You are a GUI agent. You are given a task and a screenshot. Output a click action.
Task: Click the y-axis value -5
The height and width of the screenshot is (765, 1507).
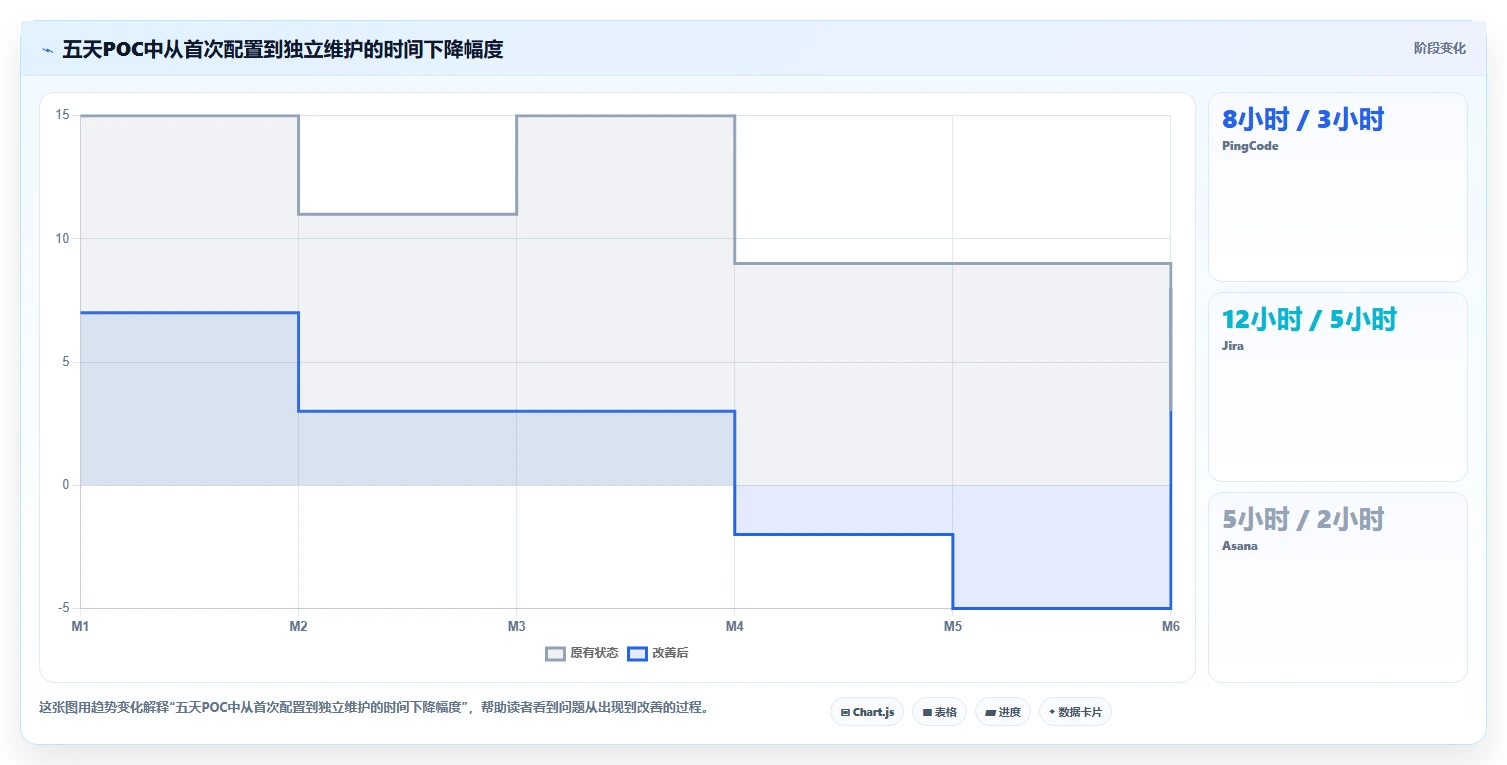pyautogui.click(x=62, y=608)
